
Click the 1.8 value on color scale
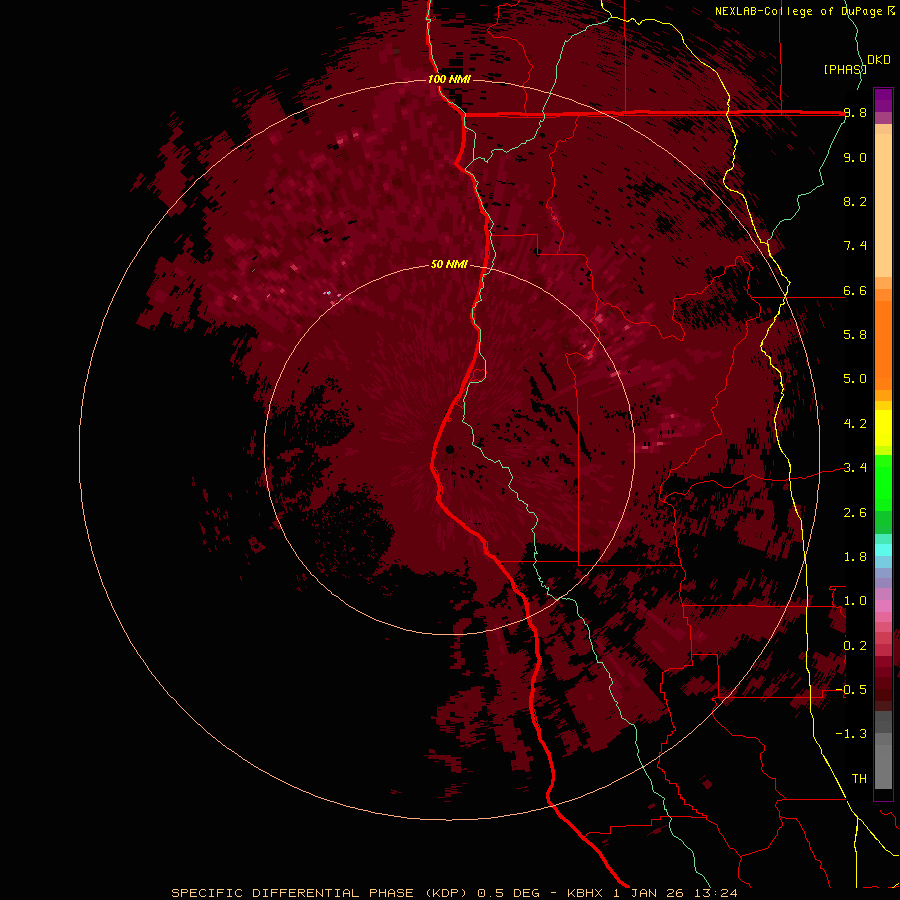point(855,557)
